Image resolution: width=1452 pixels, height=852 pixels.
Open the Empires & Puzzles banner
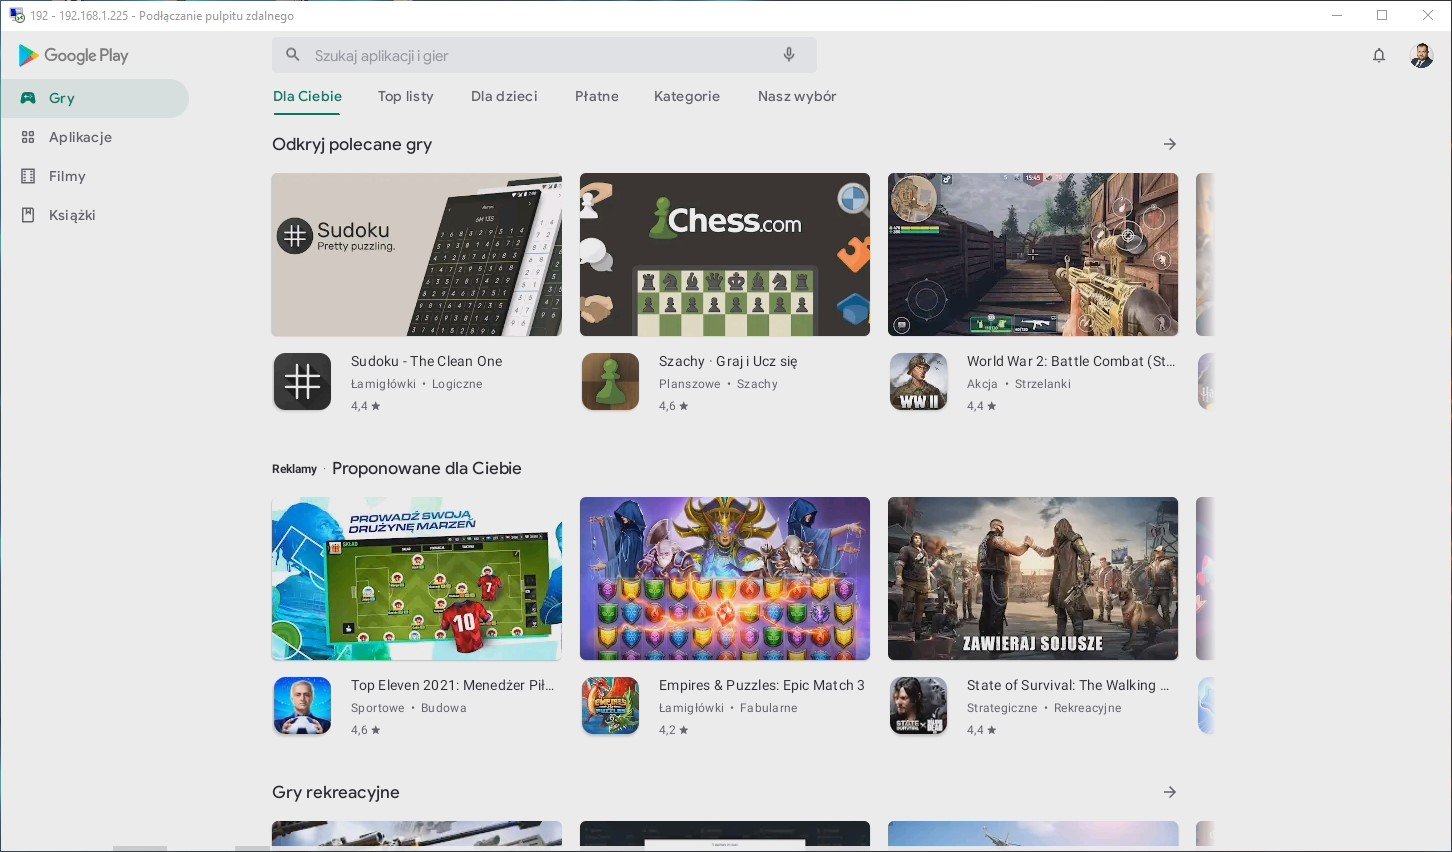coord(725,578)
